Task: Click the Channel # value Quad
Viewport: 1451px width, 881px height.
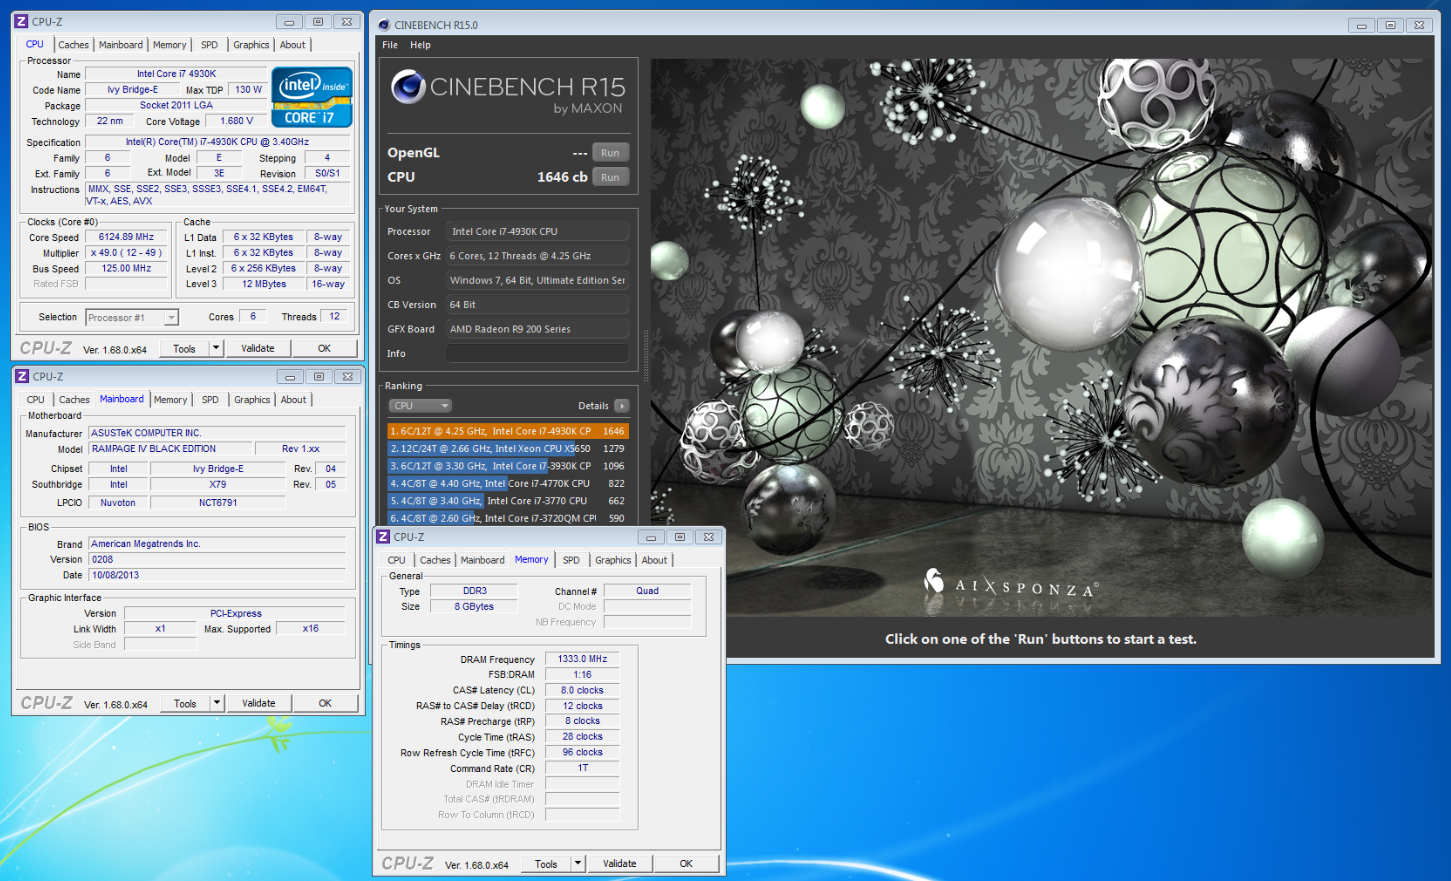Action: (647, 591)
